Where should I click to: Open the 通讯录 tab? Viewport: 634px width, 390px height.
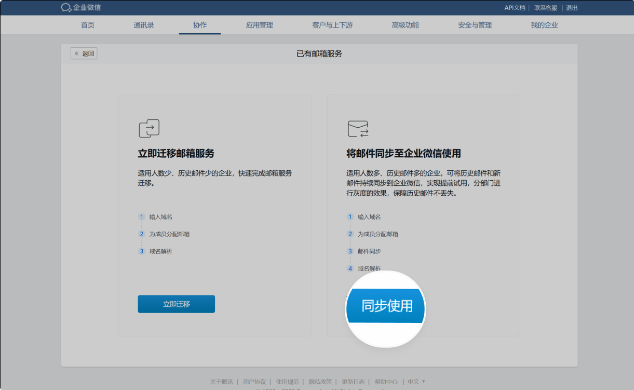144,25
